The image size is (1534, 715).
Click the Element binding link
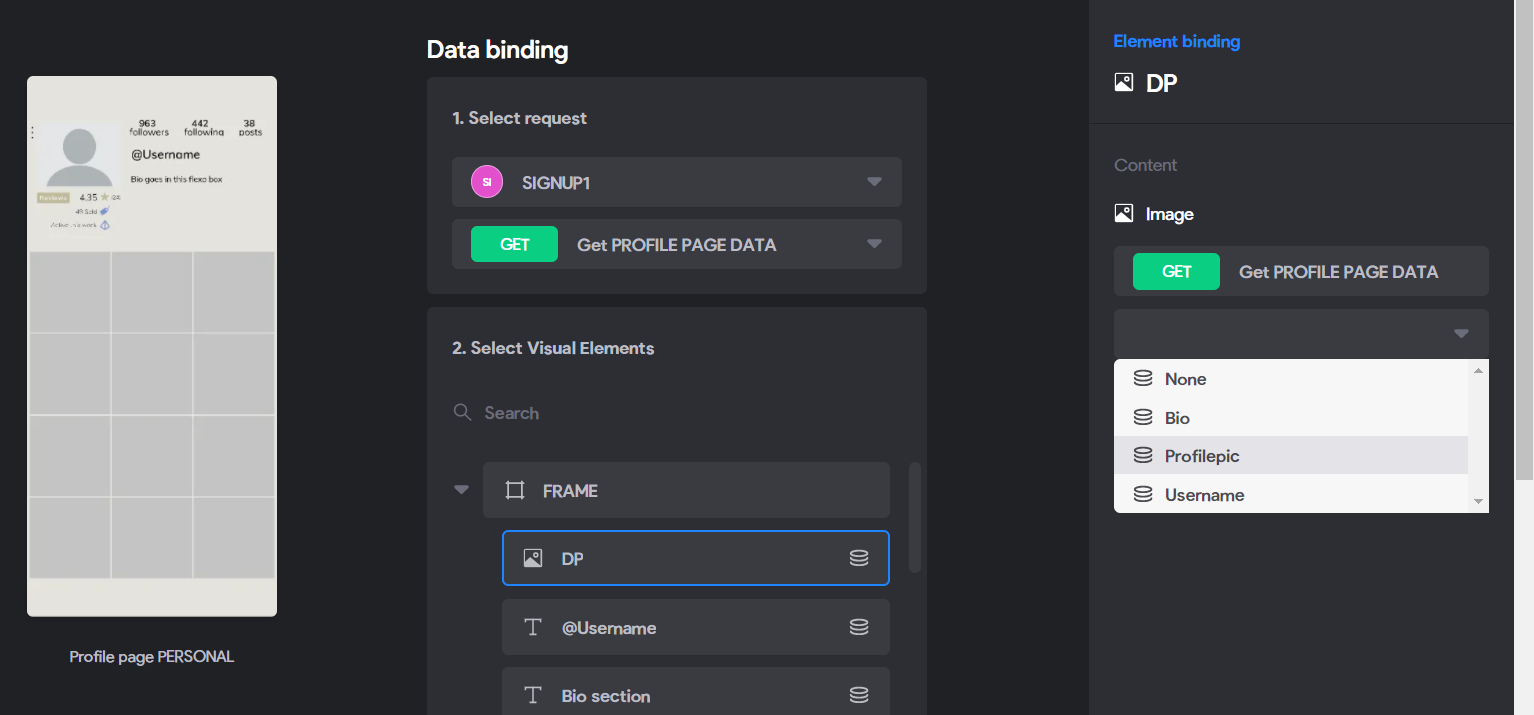(x=1176, y=41)
